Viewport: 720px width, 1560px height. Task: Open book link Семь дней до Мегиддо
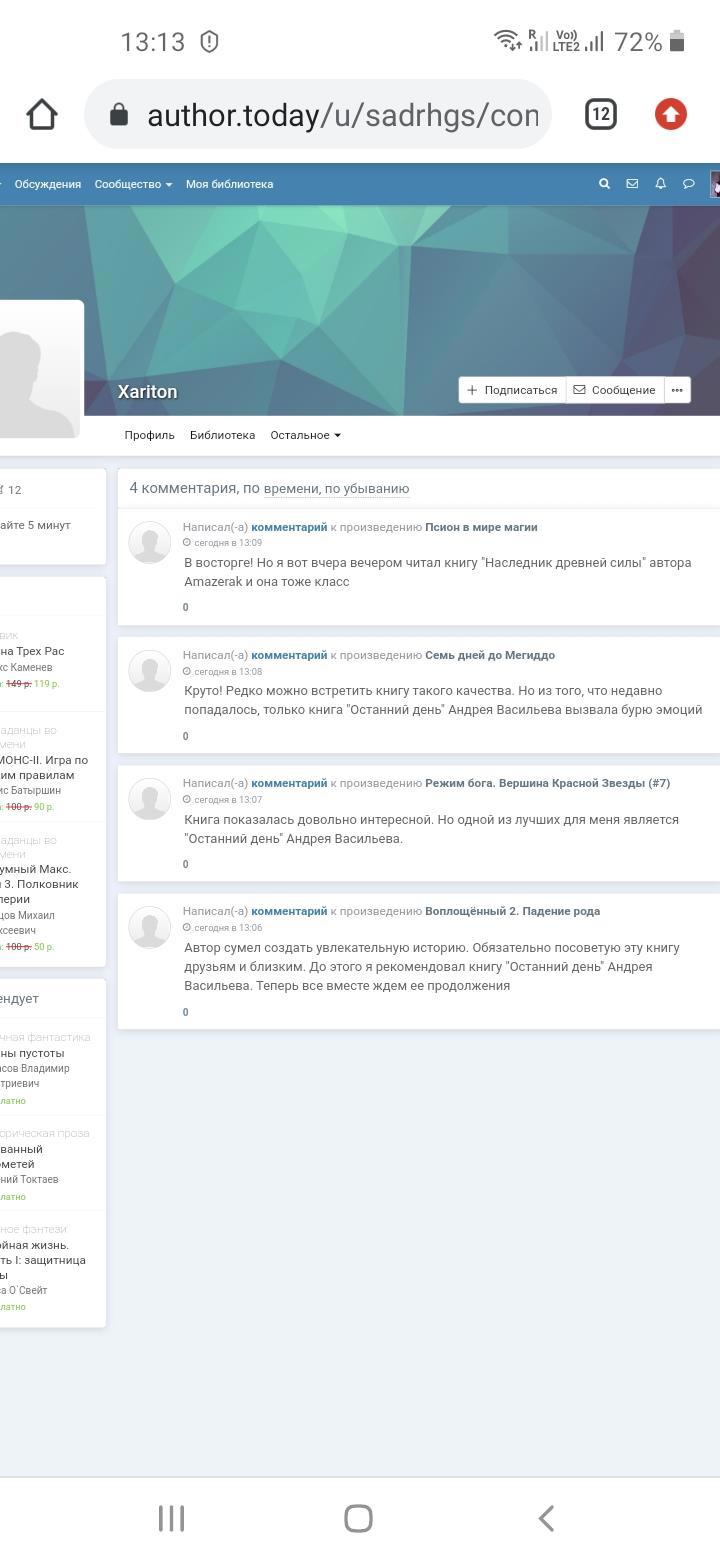(x=489, y=655)
